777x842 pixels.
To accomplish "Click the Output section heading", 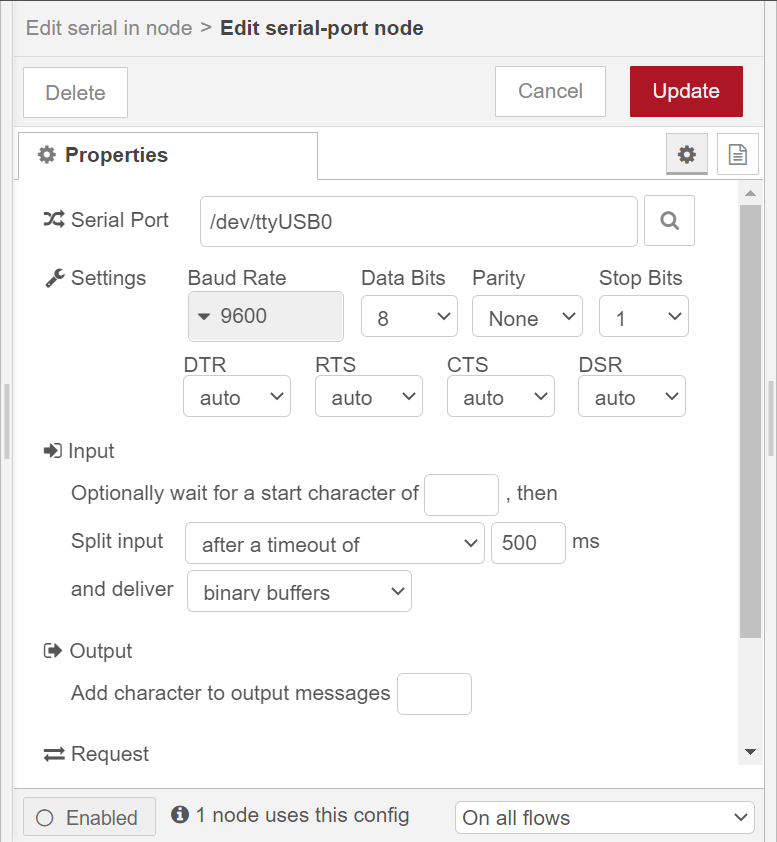I will coord(88,651).
